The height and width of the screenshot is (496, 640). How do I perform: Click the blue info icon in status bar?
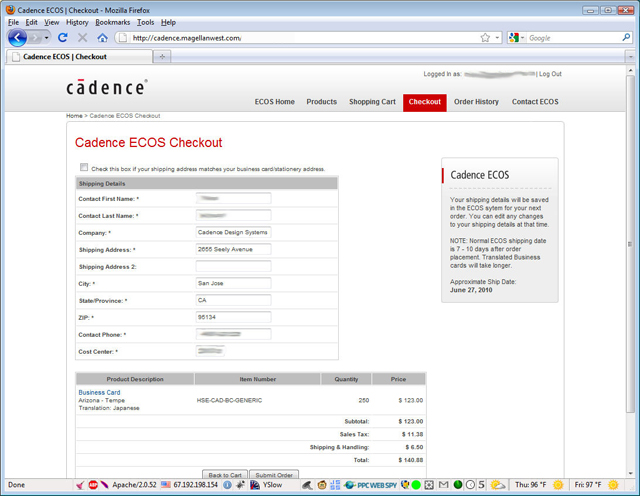coord(227,485)
